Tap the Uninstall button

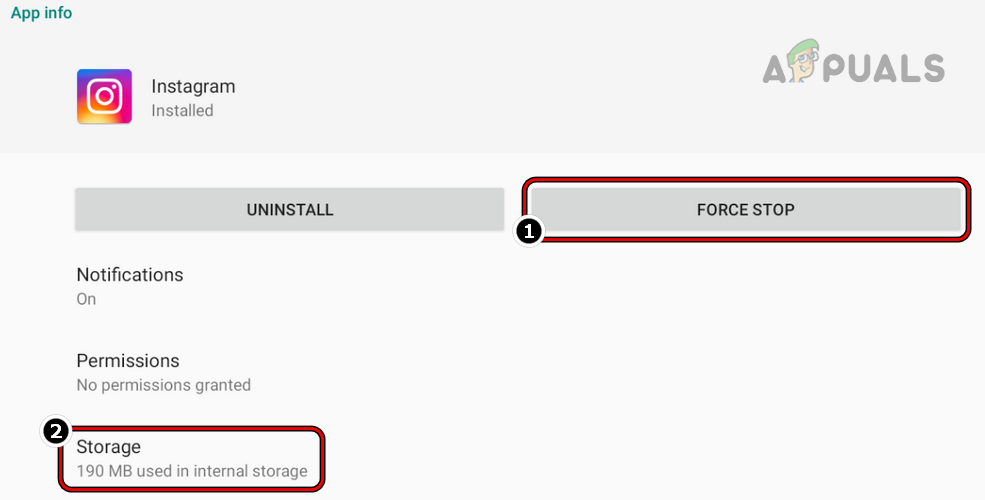click(x=290, y=210)
